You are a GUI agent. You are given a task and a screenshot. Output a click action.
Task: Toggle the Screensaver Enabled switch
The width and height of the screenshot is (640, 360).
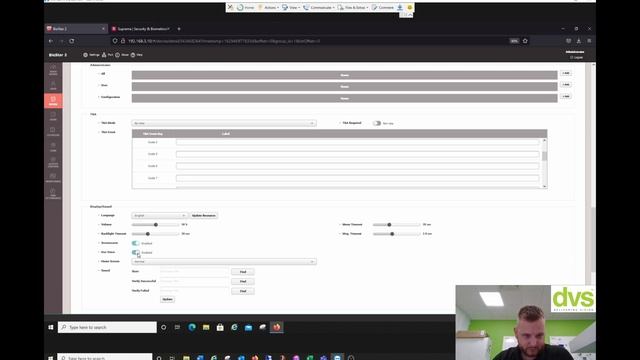(136, 243)
